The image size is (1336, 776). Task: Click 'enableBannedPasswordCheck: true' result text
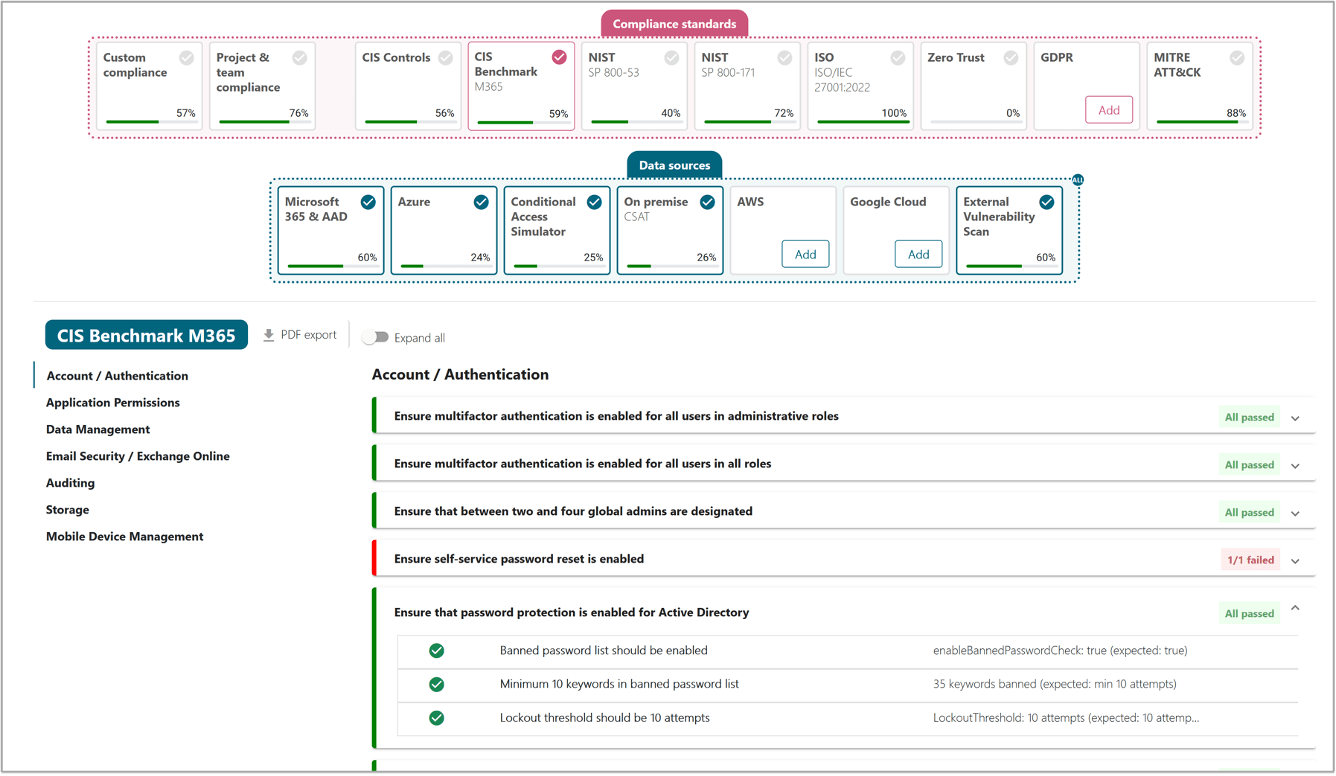click(x=1060, y=651)
